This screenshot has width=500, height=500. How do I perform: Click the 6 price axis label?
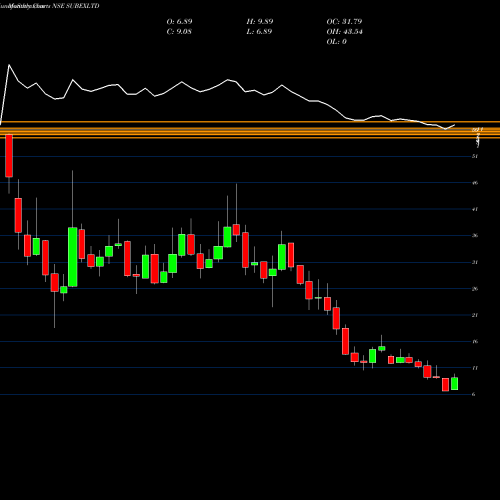(x=474, y=394)
